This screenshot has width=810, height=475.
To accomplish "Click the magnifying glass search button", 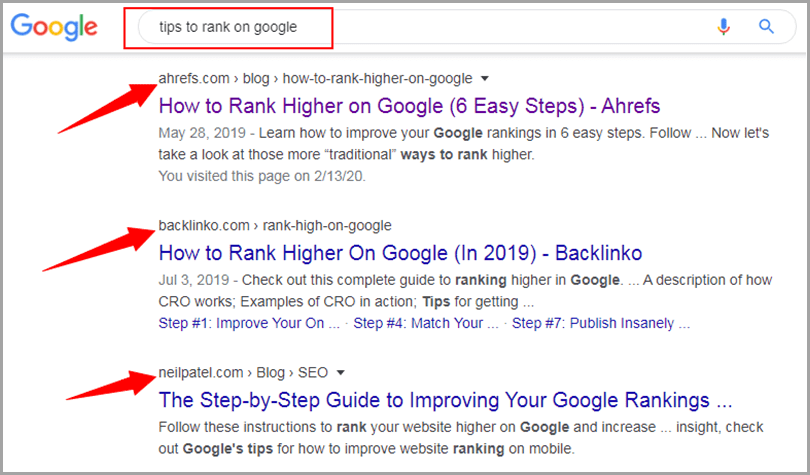I will (x=766, y=26).
